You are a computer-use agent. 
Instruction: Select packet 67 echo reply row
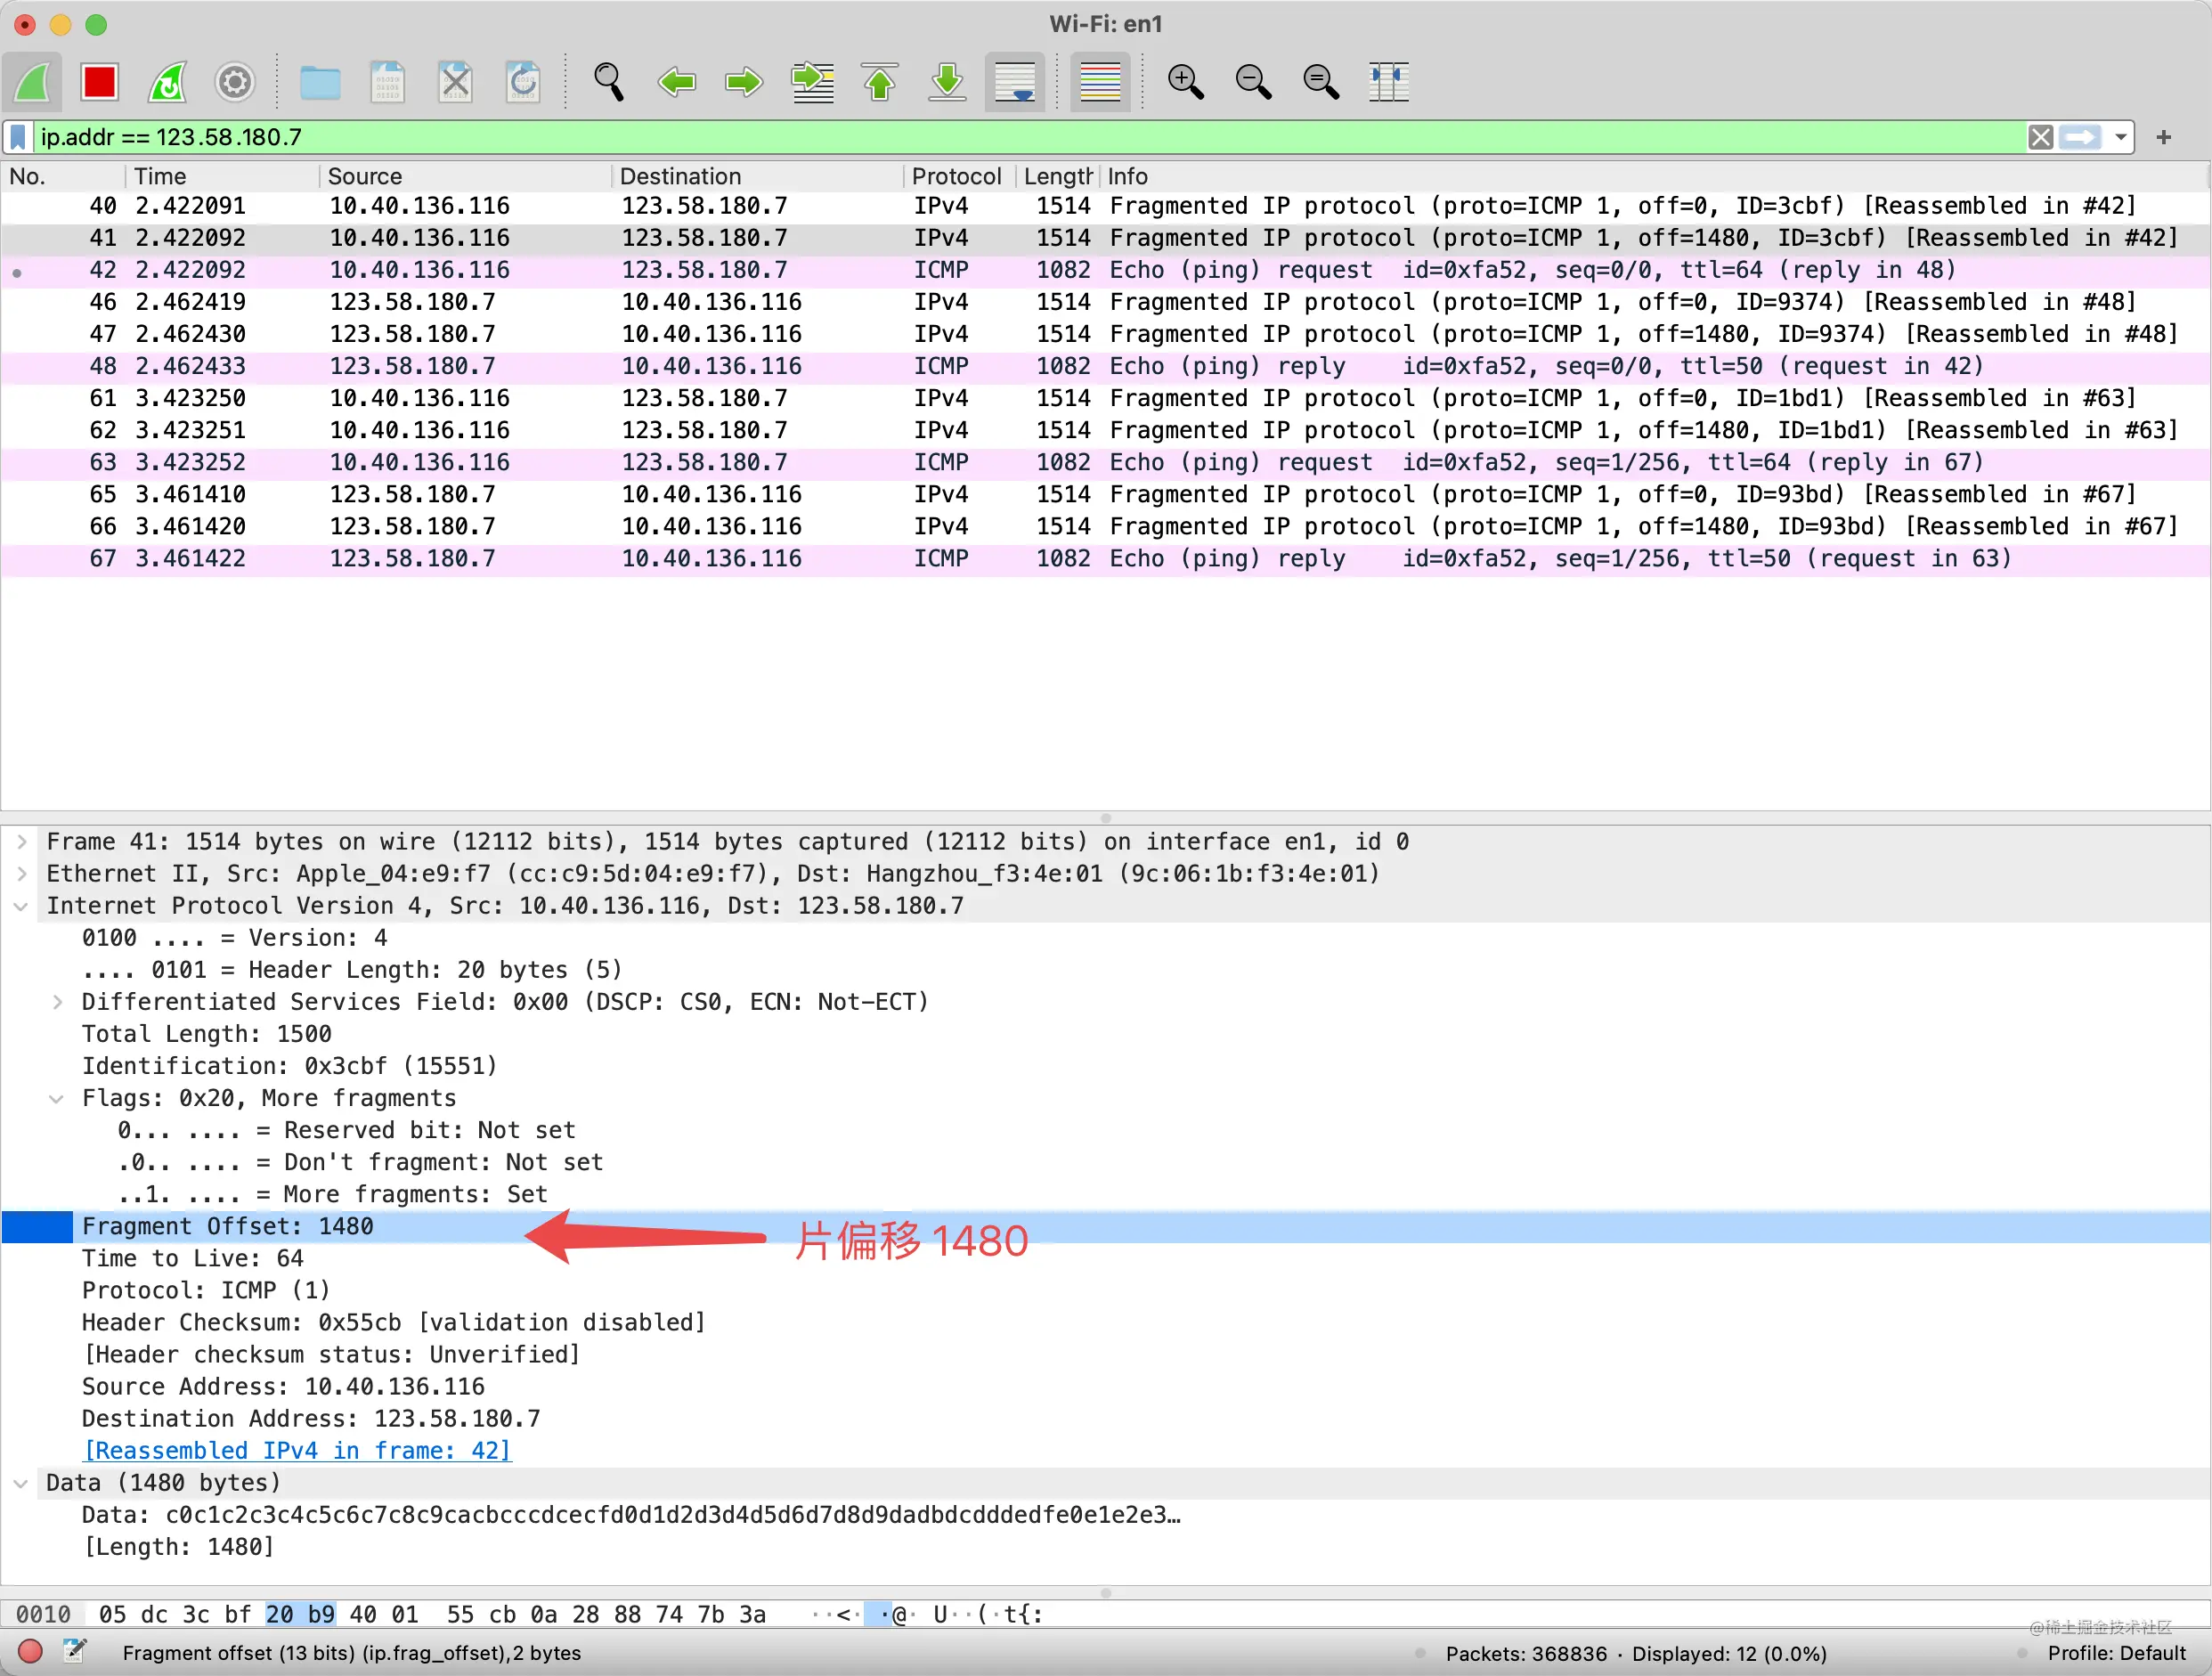coord(1105,559)
